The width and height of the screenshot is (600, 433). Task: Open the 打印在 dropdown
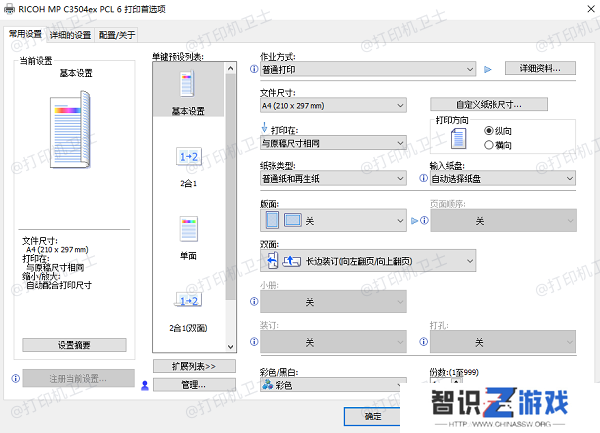[333, 143]
